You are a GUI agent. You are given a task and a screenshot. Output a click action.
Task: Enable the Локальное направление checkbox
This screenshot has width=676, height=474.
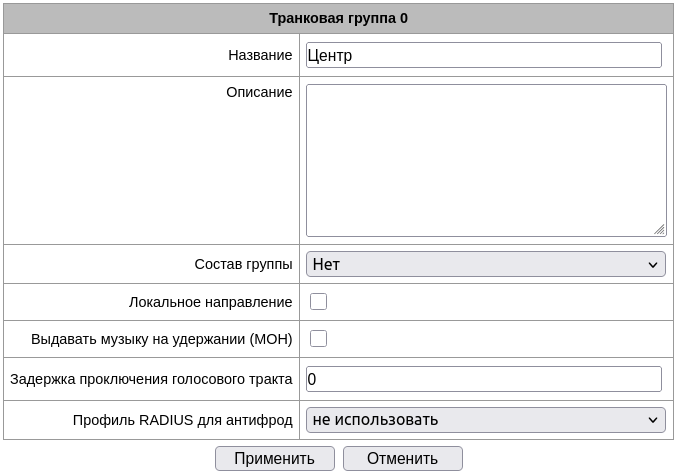(x=318, y=302)
